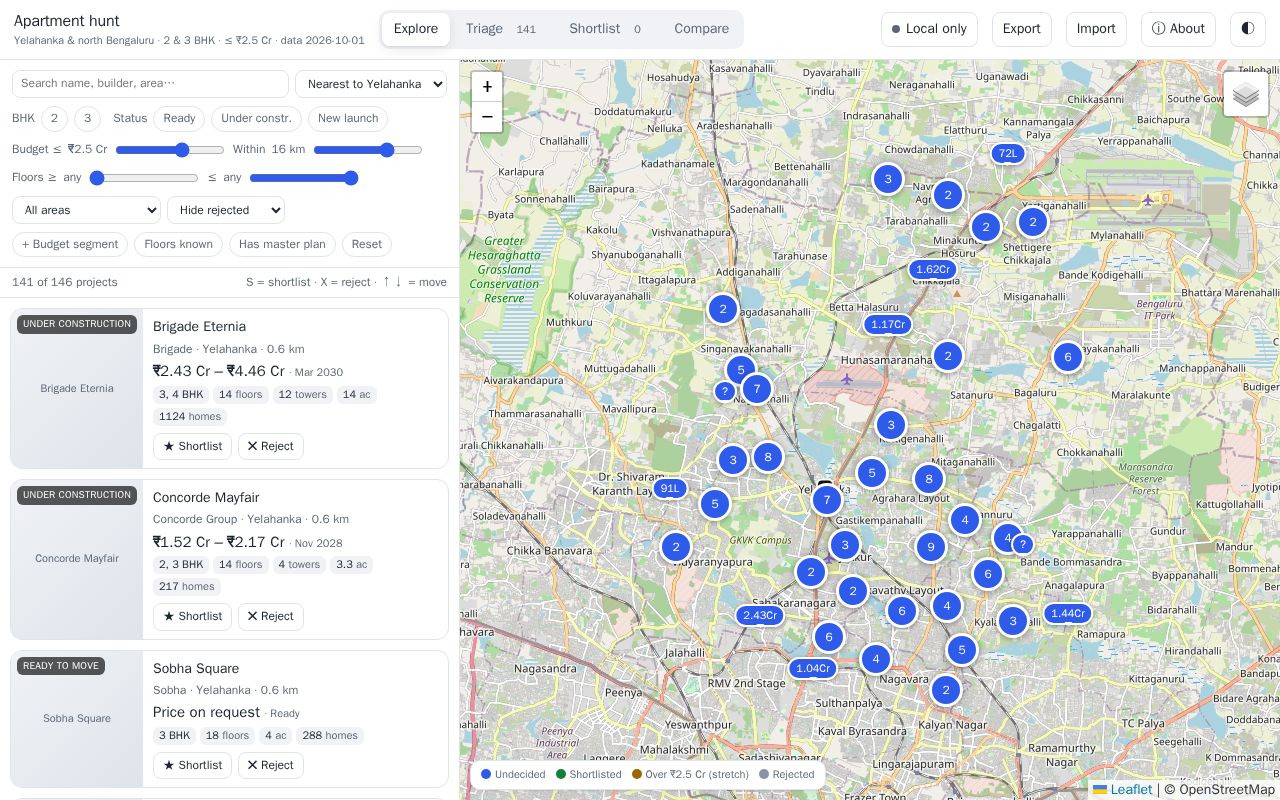This screenshot has height=800, width=1280.
Task: Enable the Under constr. status filter
Action: tap(256, 118)
